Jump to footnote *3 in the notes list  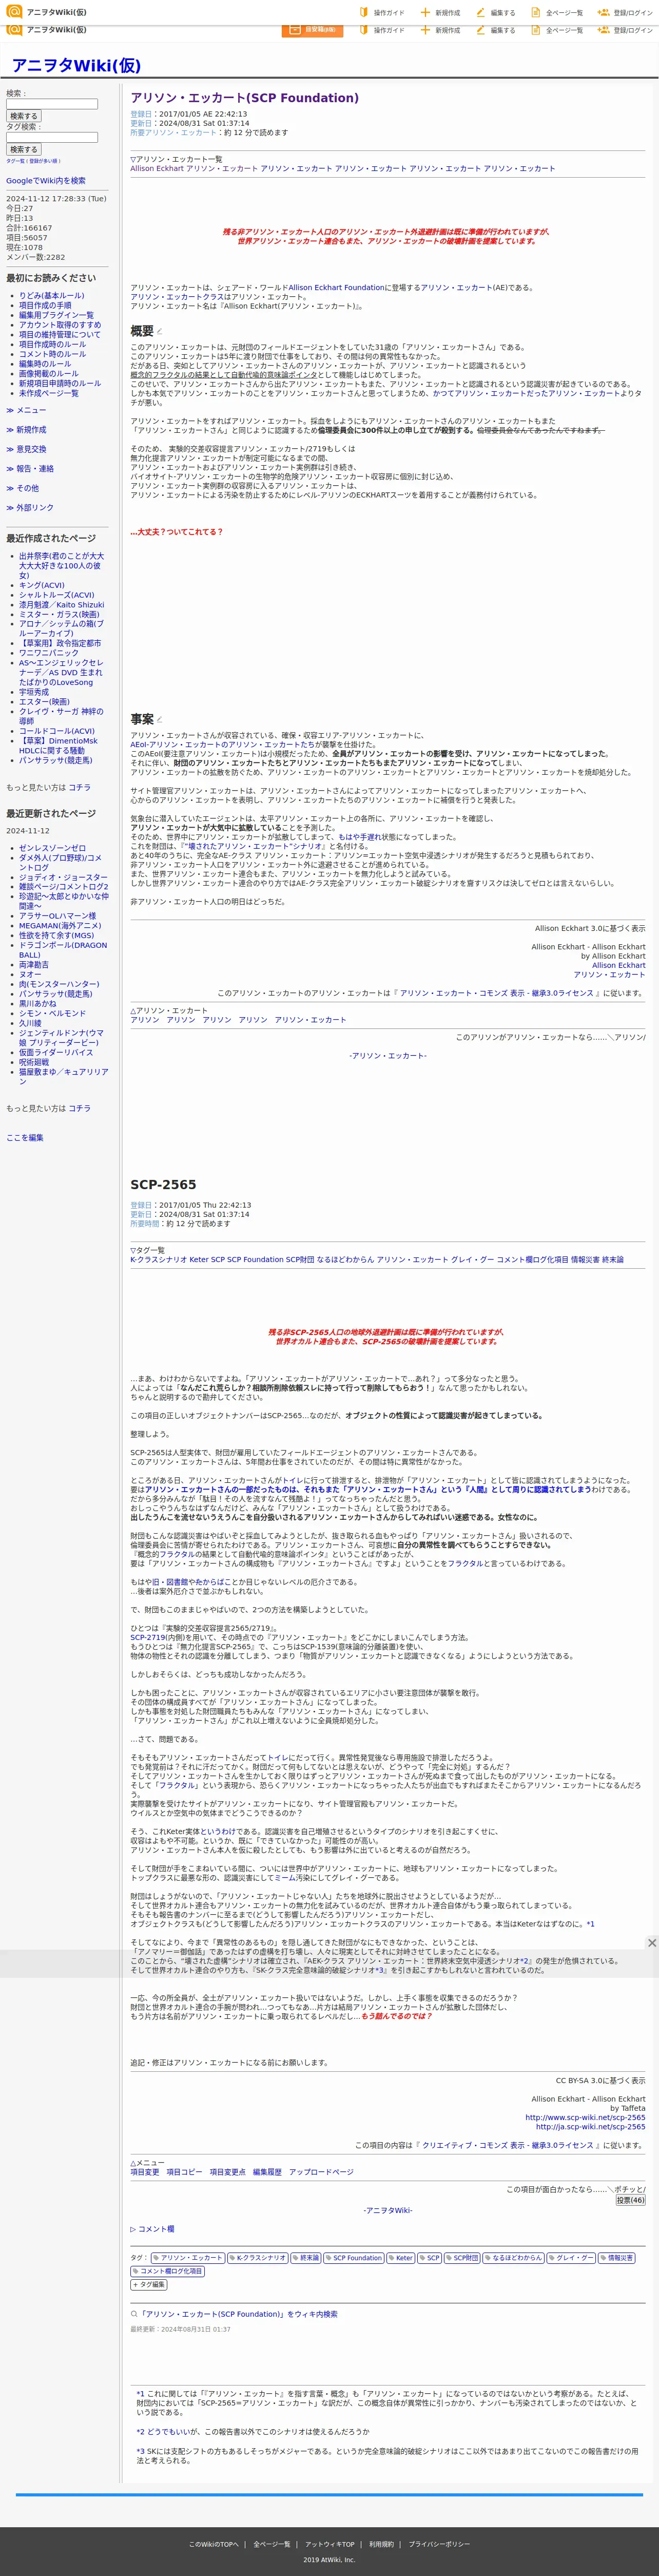coord(141,2451)
